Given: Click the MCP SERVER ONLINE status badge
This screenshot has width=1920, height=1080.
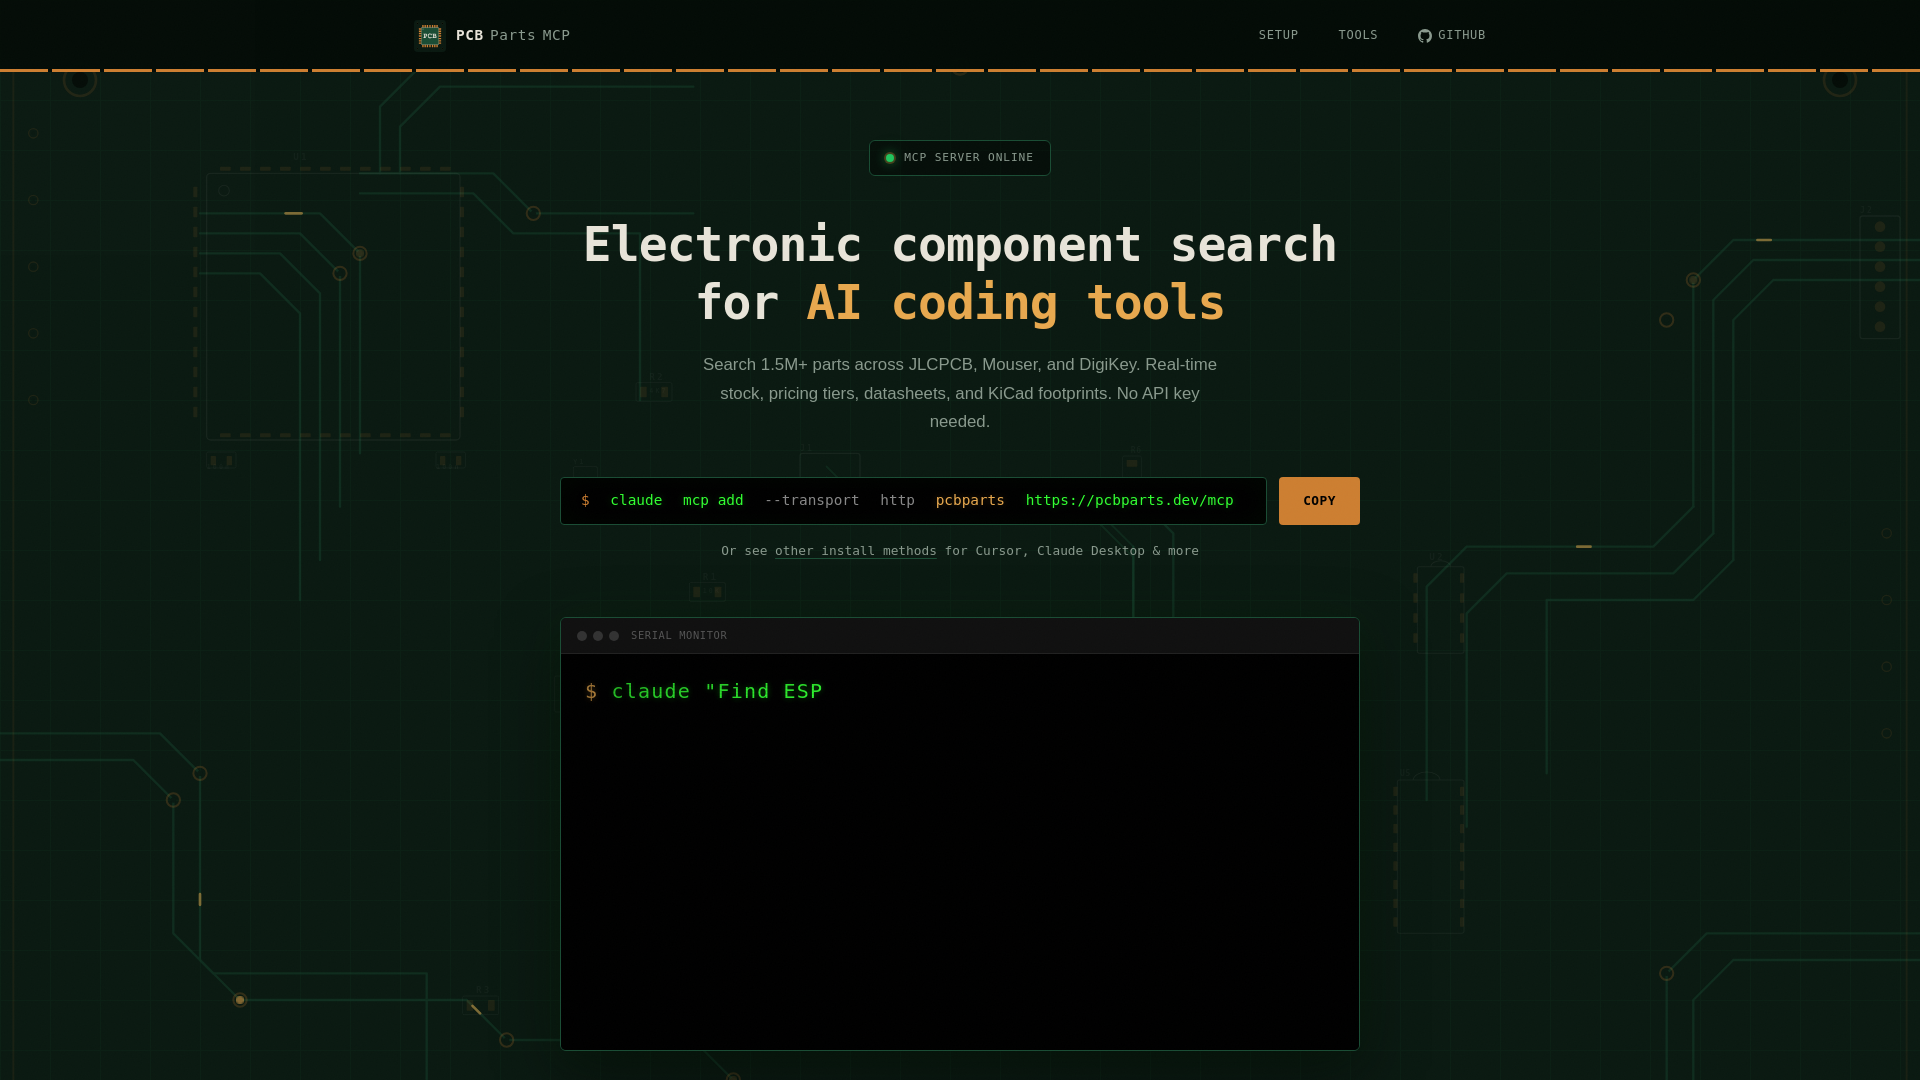Looking at the screenshot, I should tap(960, 158).
